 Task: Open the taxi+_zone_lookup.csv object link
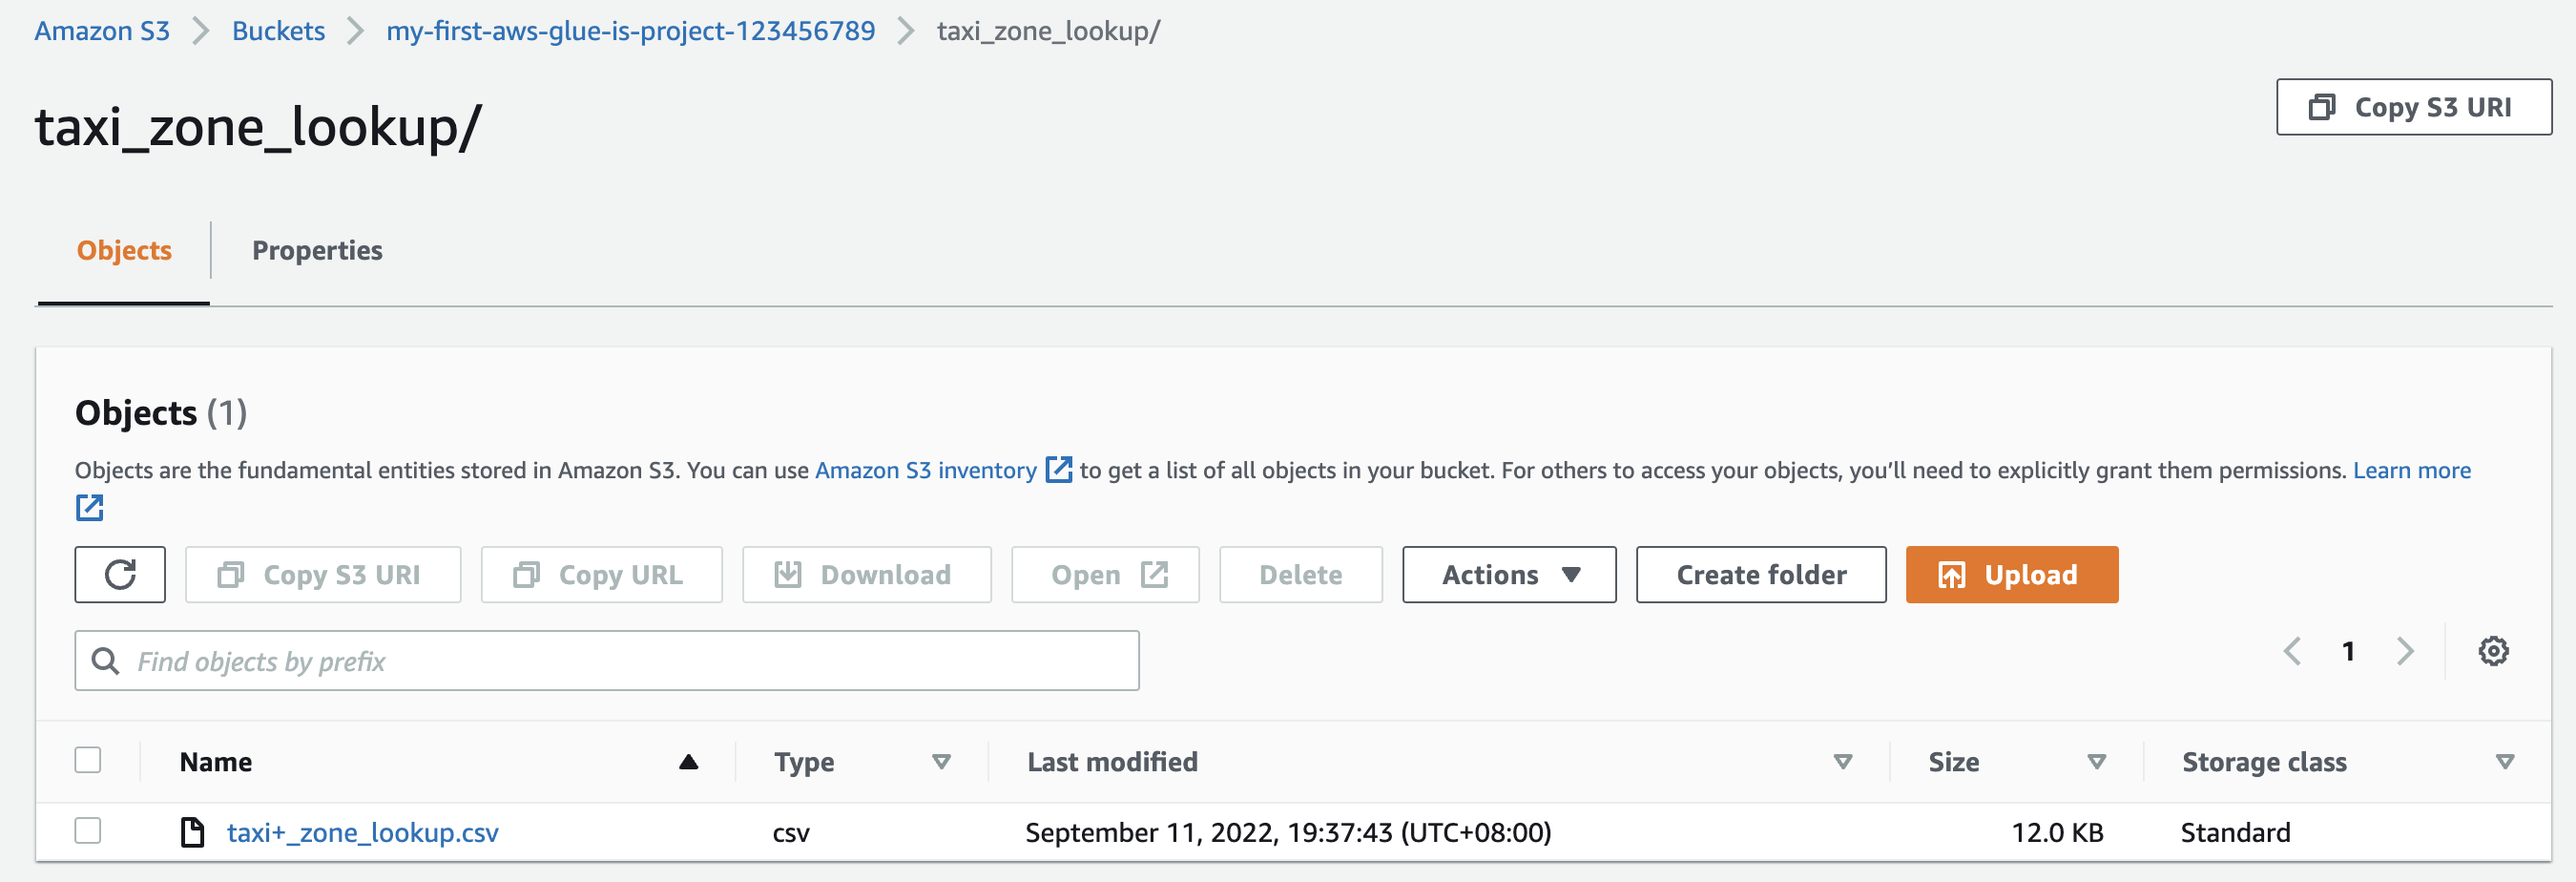[x=362, y=832]
